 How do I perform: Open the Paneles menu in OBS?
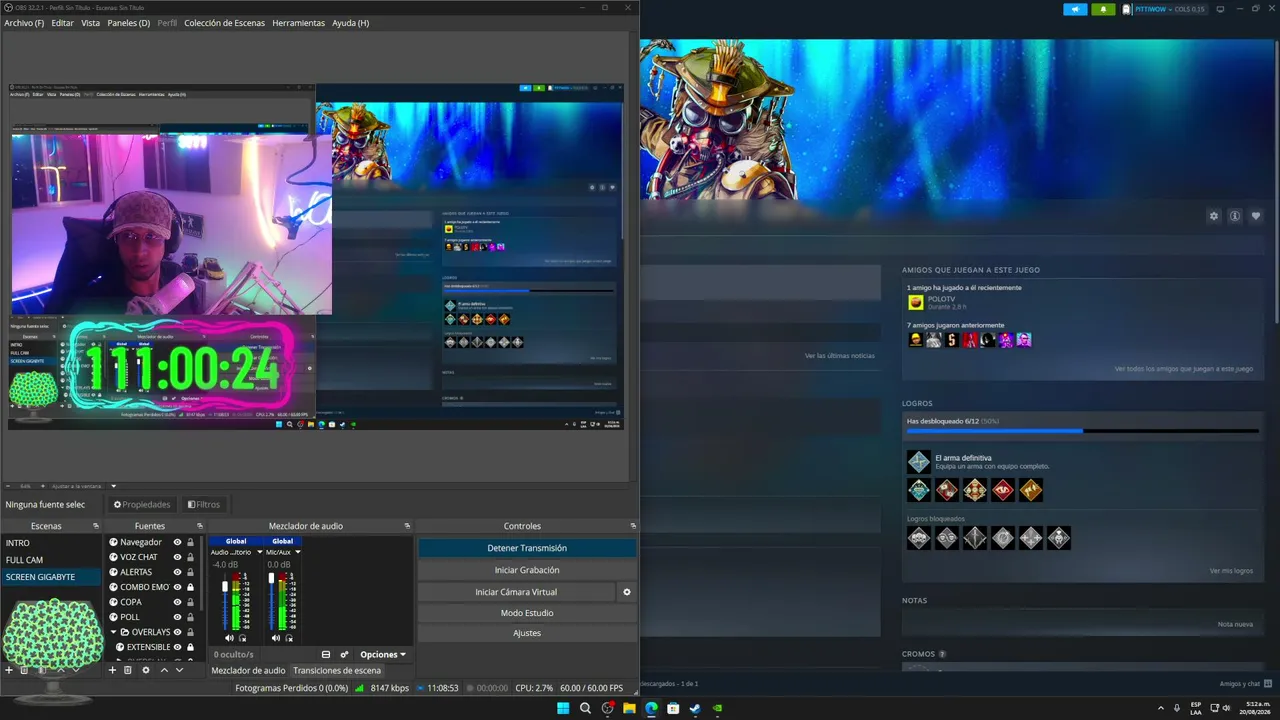[128, 23]
